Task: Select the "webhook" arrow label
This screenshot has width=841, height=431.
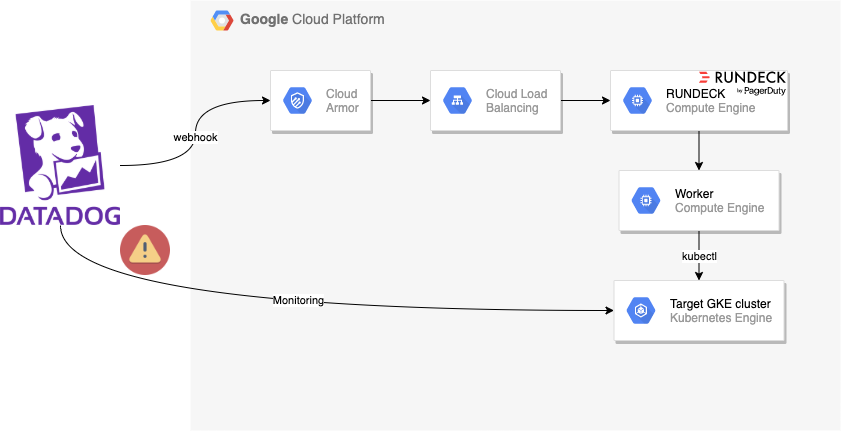Action: [195, 138]
